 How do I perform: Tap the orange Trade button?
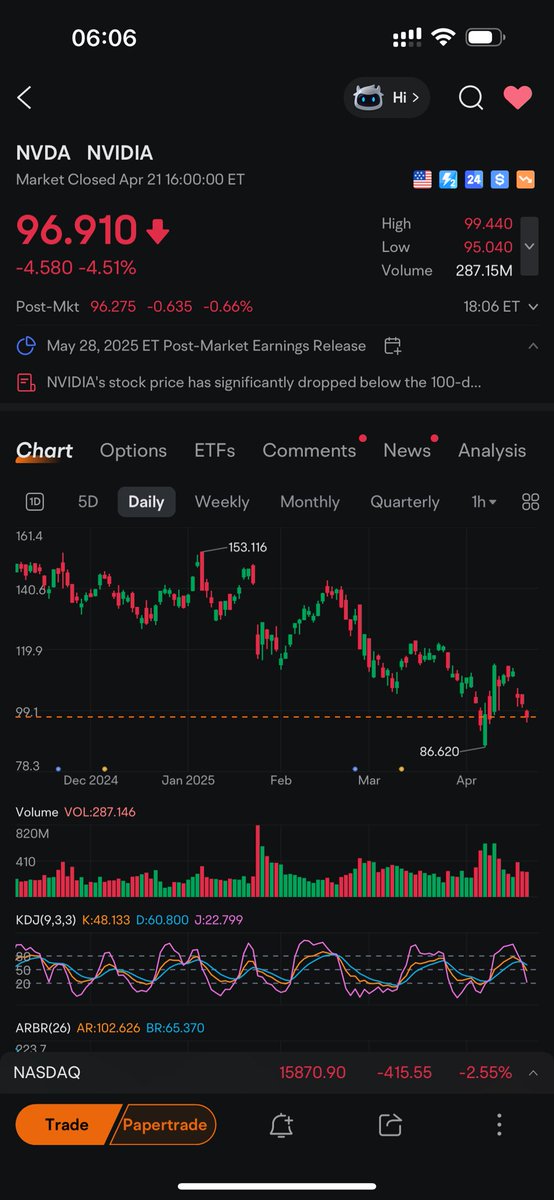coord(66,1125)
